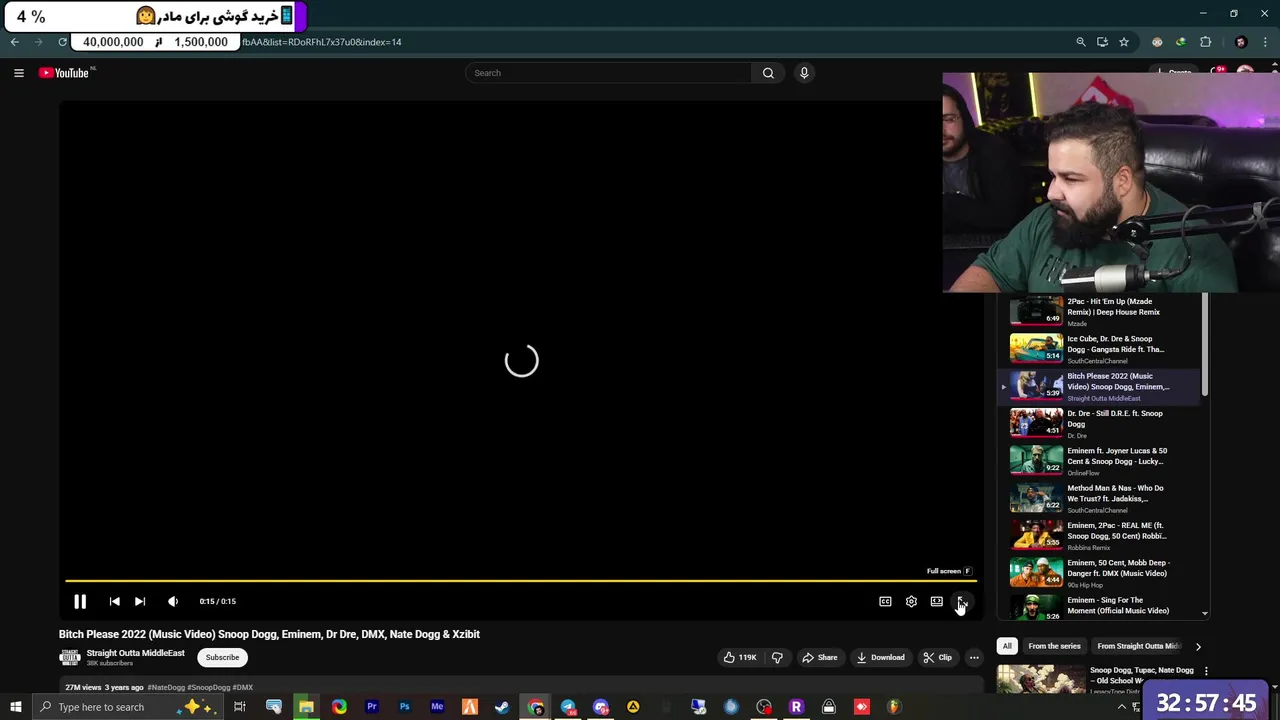Click the #NateDogg hashtag in description

pyautogui.click(x=166, y=687)
